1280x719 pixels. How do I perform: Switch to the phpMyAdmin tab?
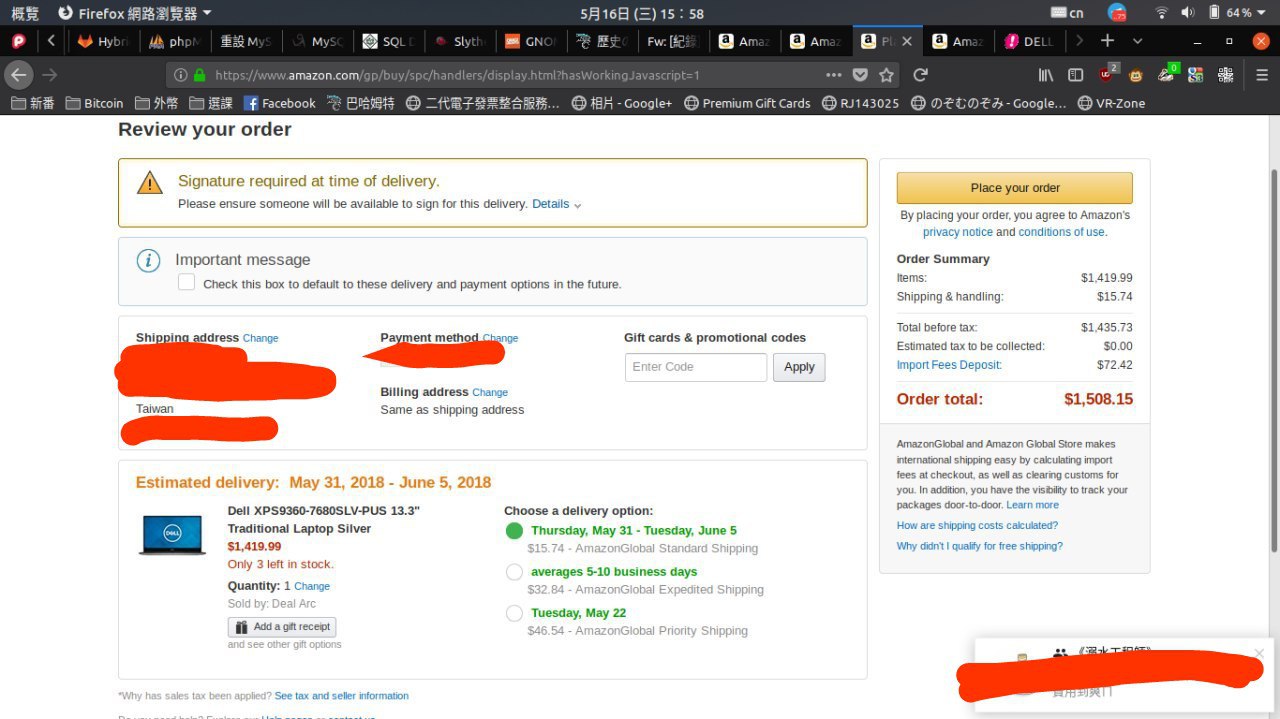coord(175,41)
